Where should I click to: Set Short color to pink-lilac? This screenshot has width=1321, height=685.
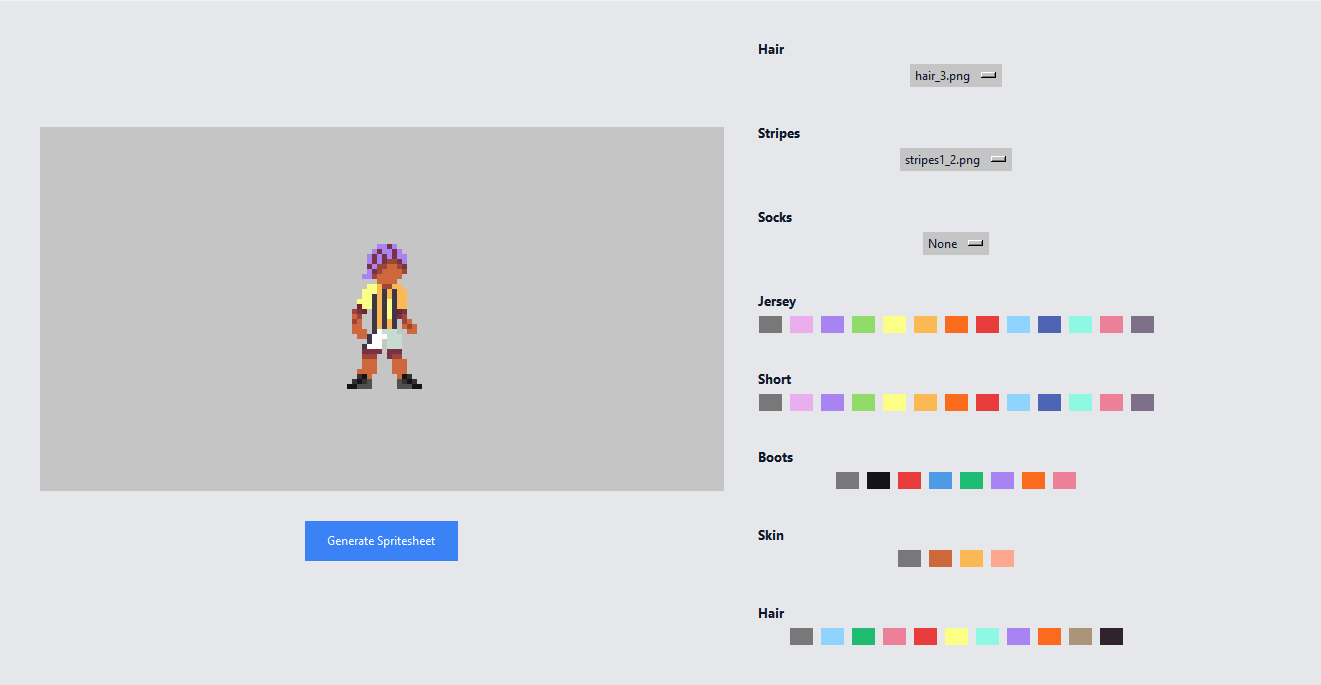tap(801, 403)
